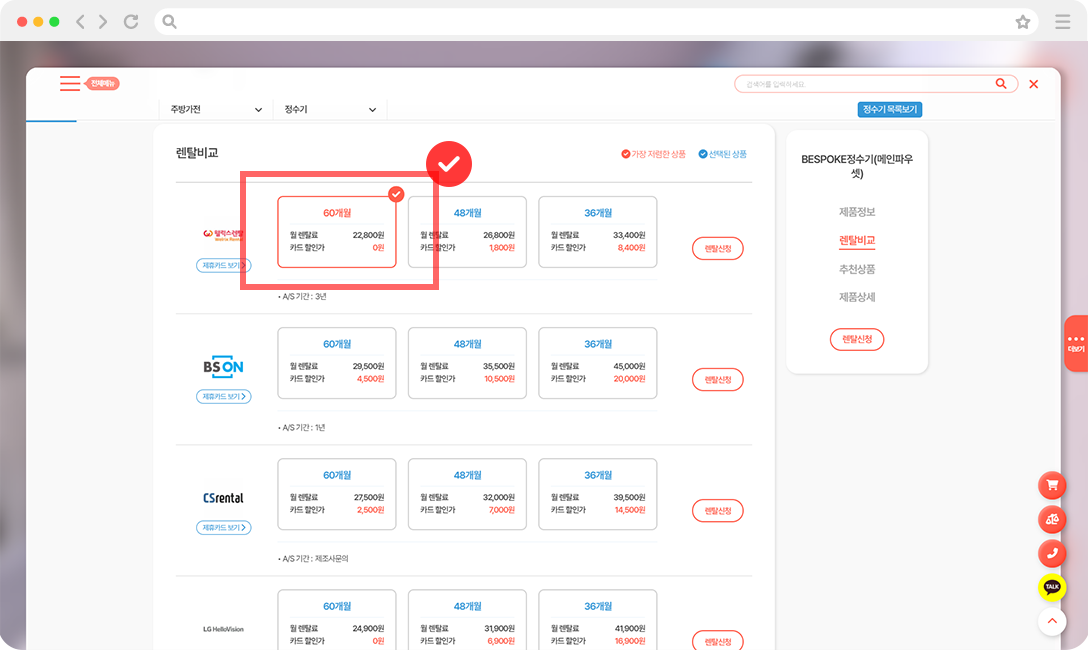Go to the 제품정보 sidebar section
This screenshot has width=1088, height=650.
[857, 212]
